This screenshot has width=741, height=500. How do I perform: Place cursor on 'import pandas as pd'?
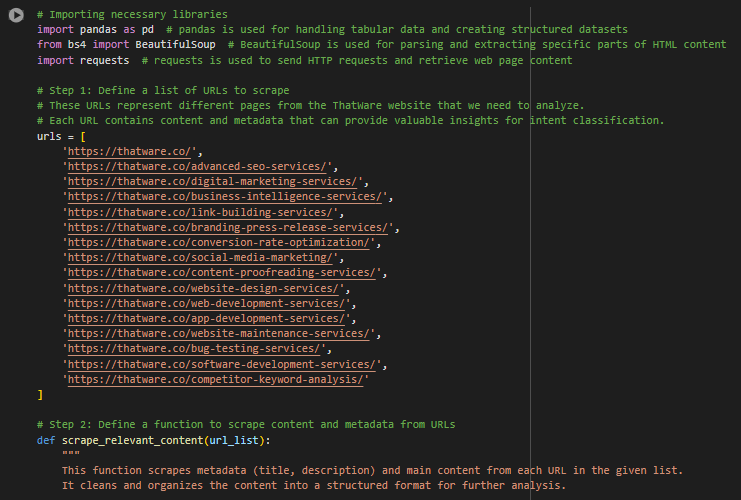pyautogui.click(x=95, y=29)
